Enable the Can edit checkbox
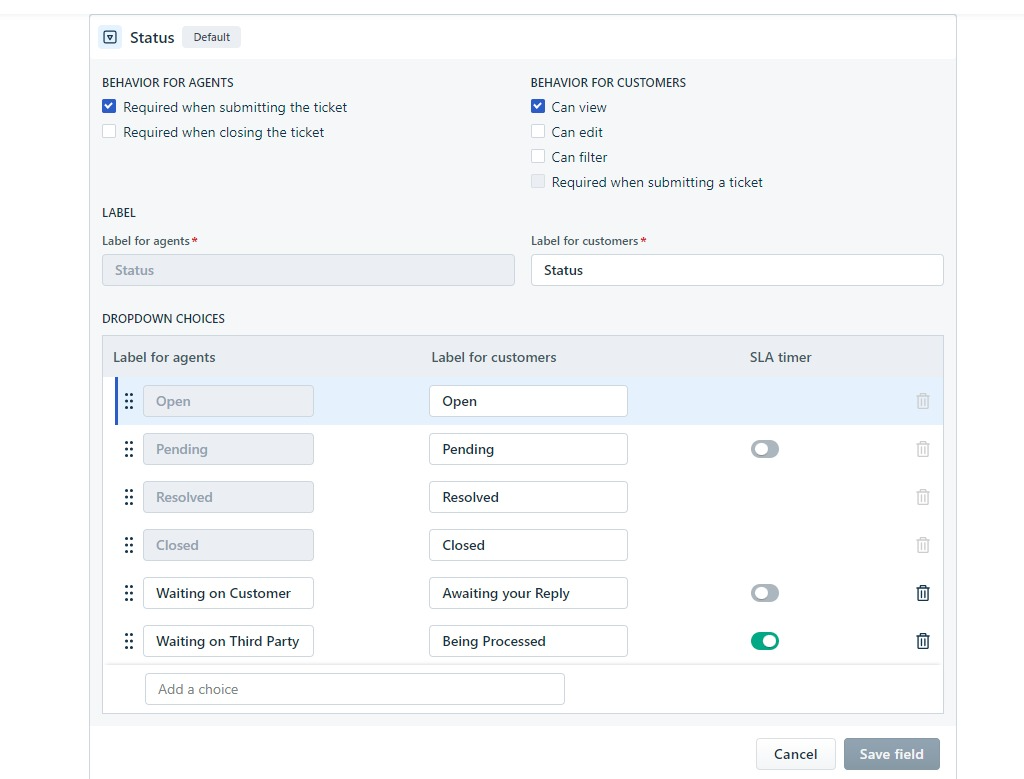The image size is (1024, 779). click(537, 131)
